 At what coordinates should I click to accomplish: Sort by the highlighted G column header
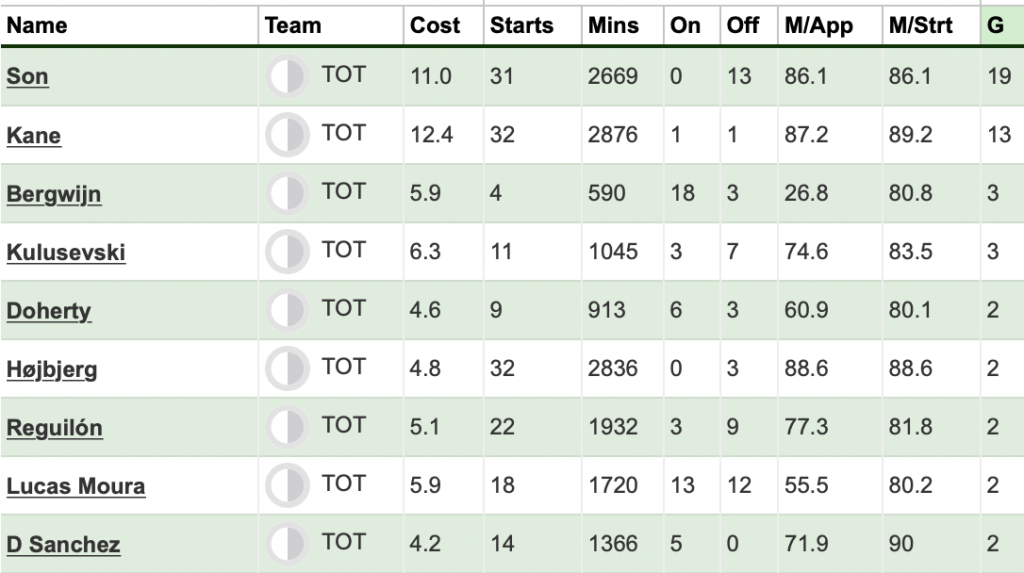(x=995, y=25)
